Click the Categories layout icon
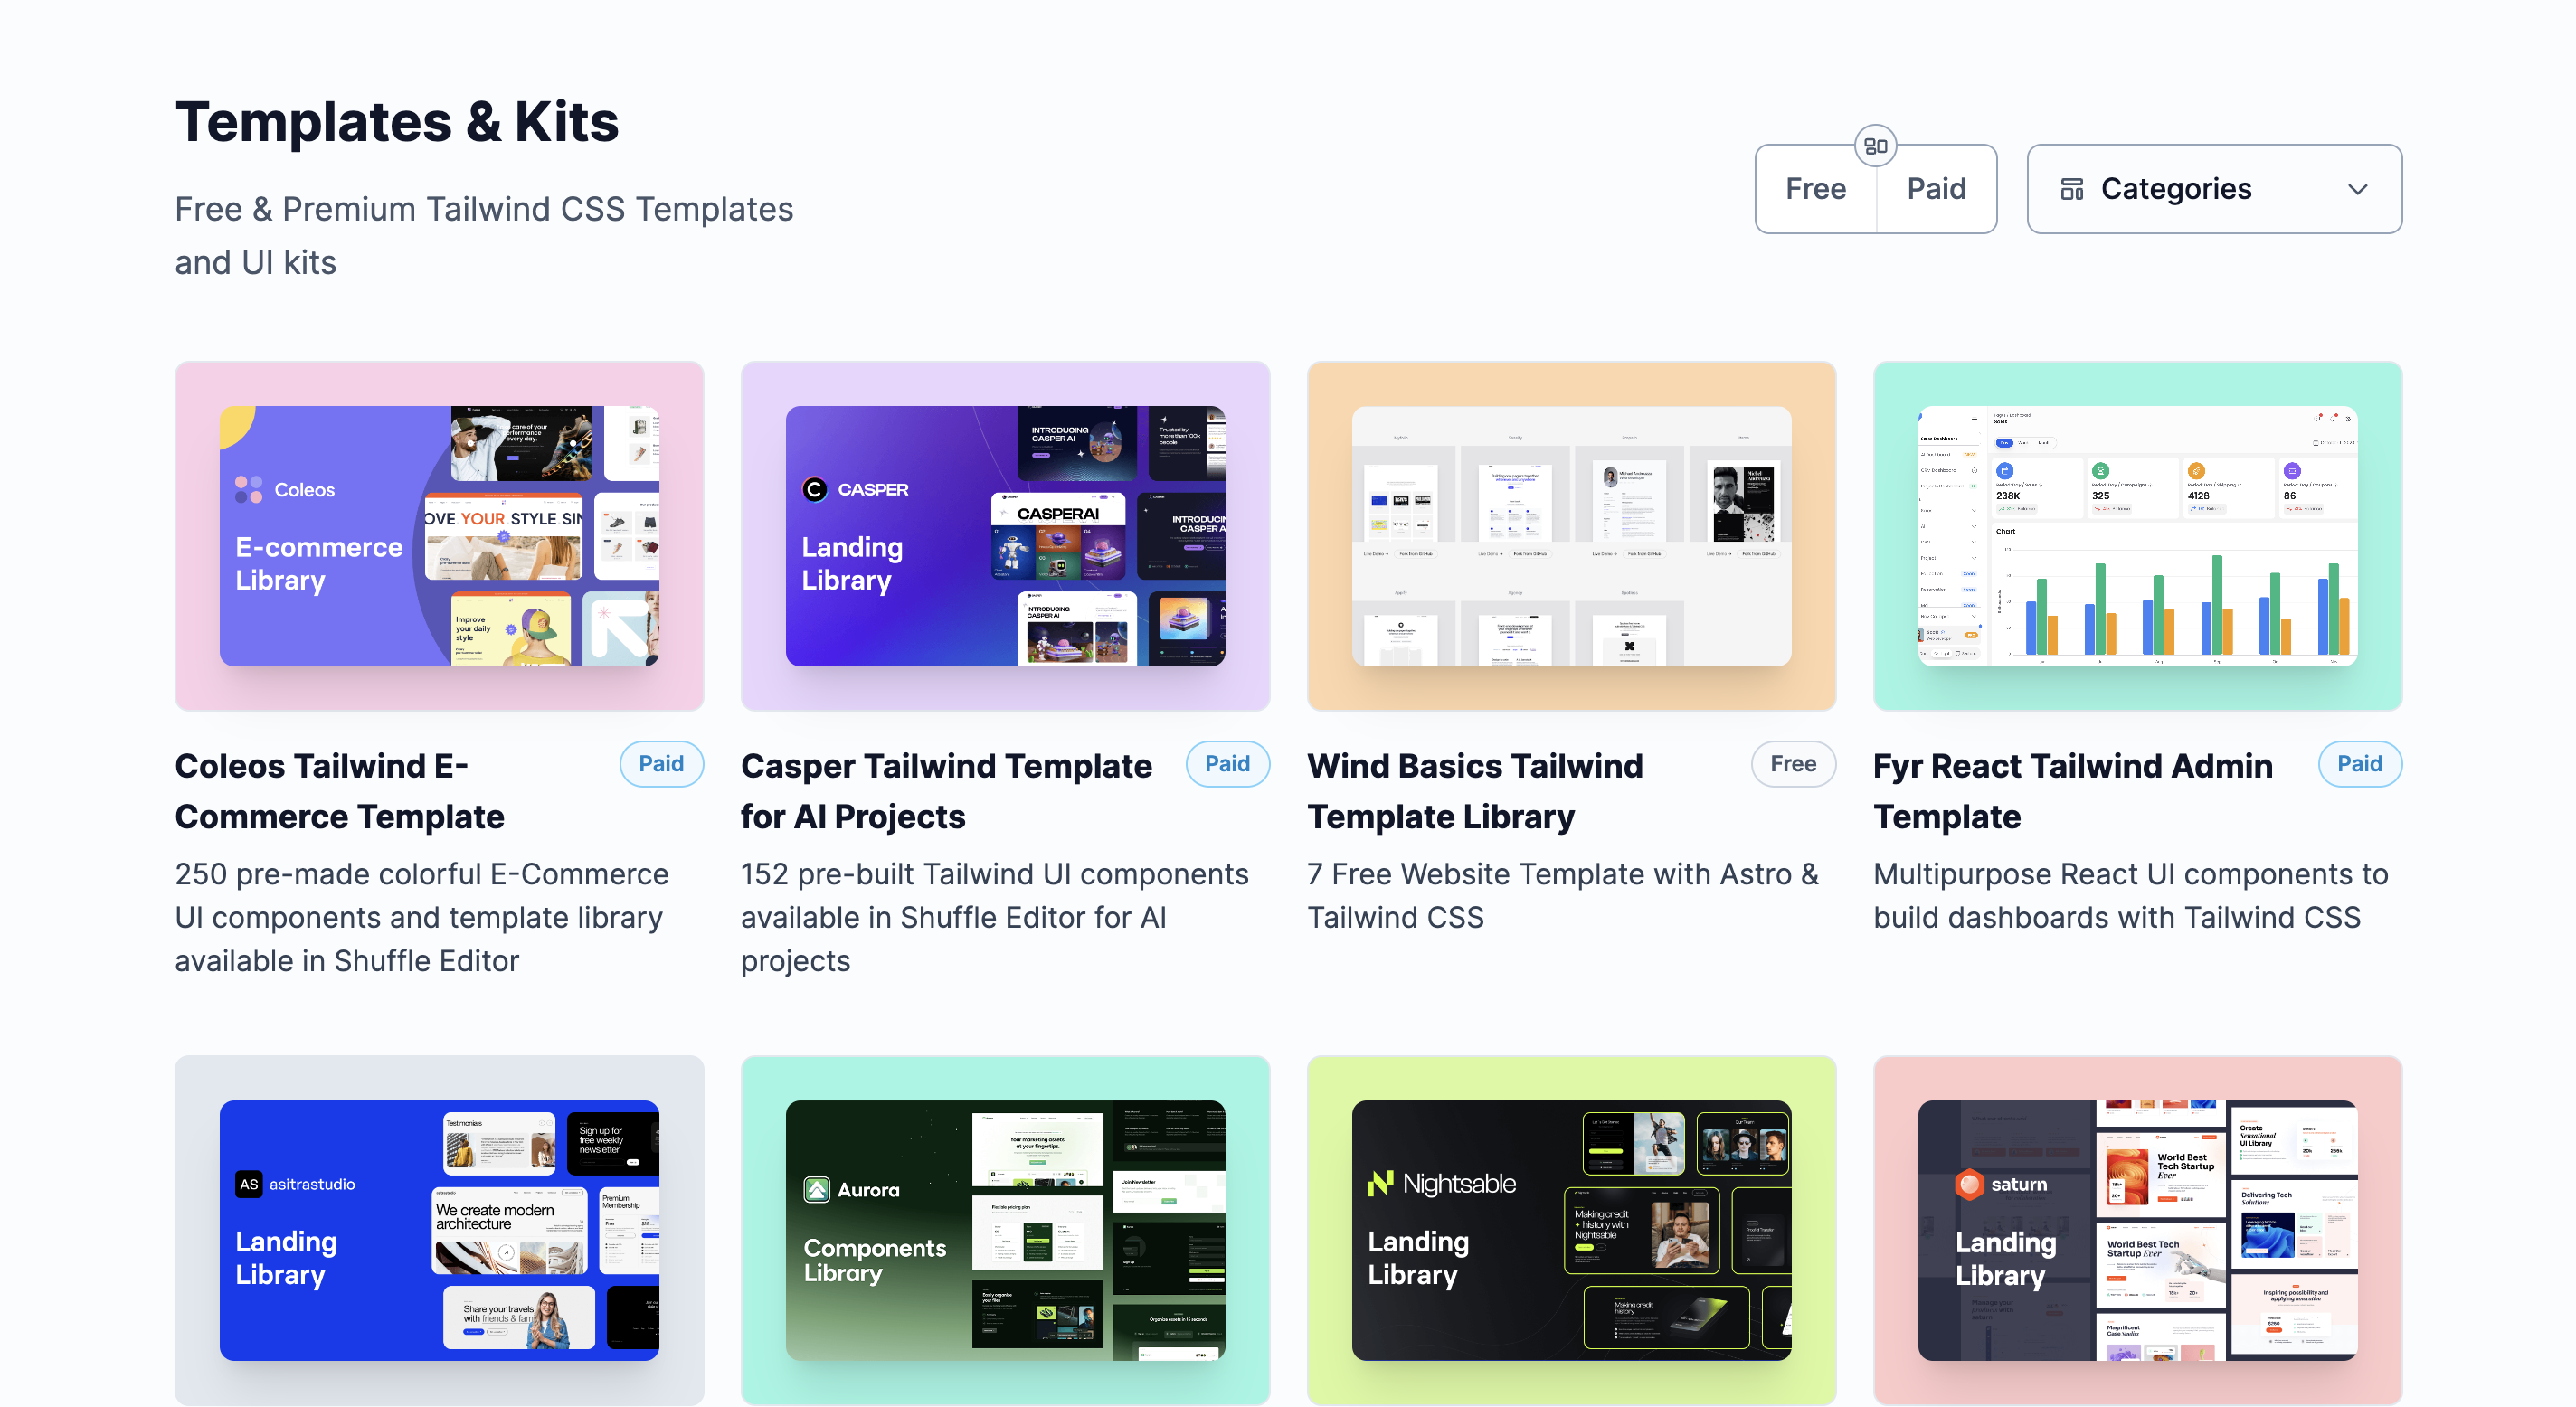2576x1407 pixels. tap(2072, 189)
